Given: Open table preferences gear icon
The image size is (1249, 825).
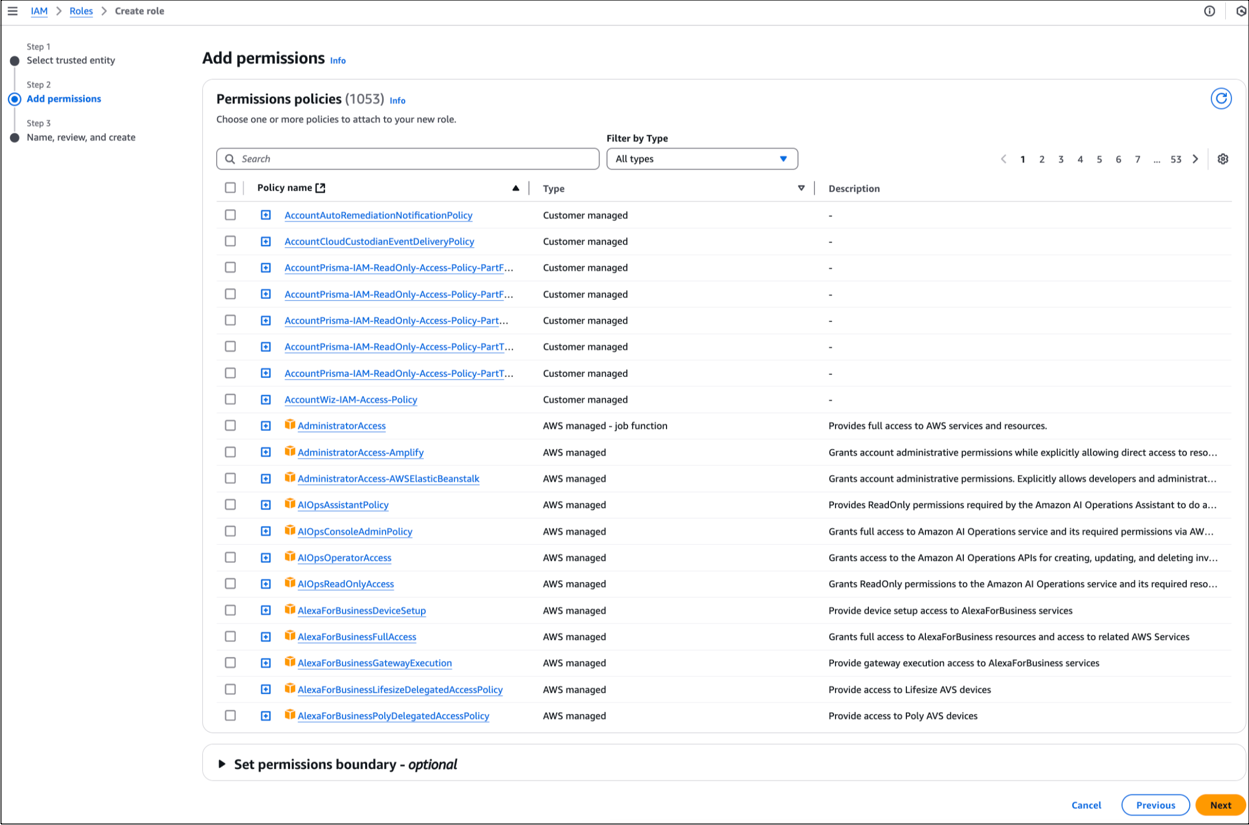Looking at the screenshot, I should click(1222, 159).
